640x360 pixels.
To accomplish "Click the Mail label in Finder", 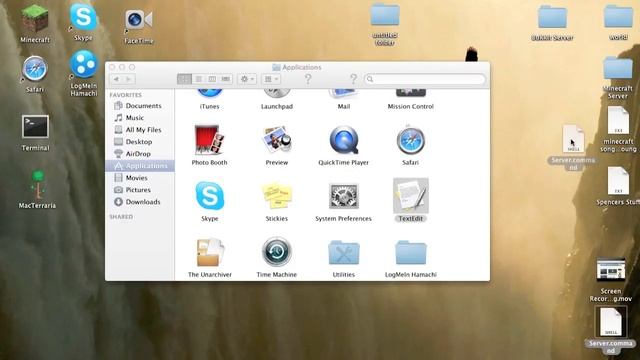I will tap(344, 107).
